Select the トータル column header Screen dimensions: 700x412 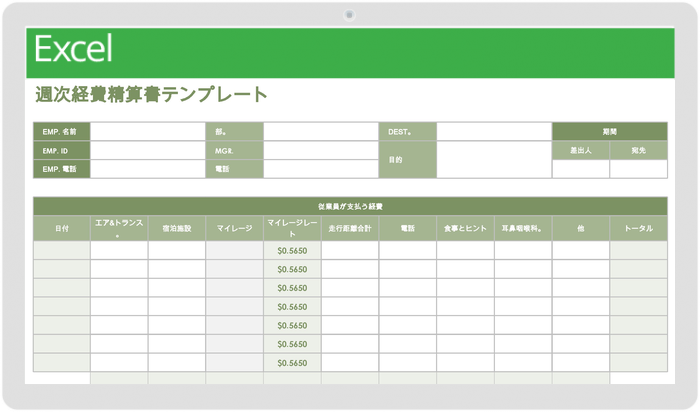[638, 229]
